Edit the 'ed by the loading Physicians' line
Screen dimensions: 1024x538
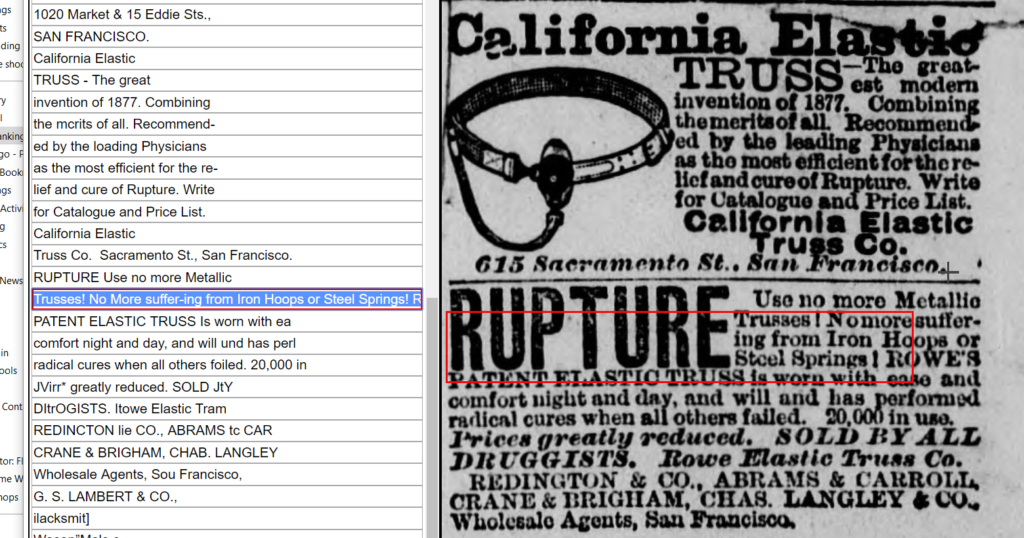coord(227,146)
